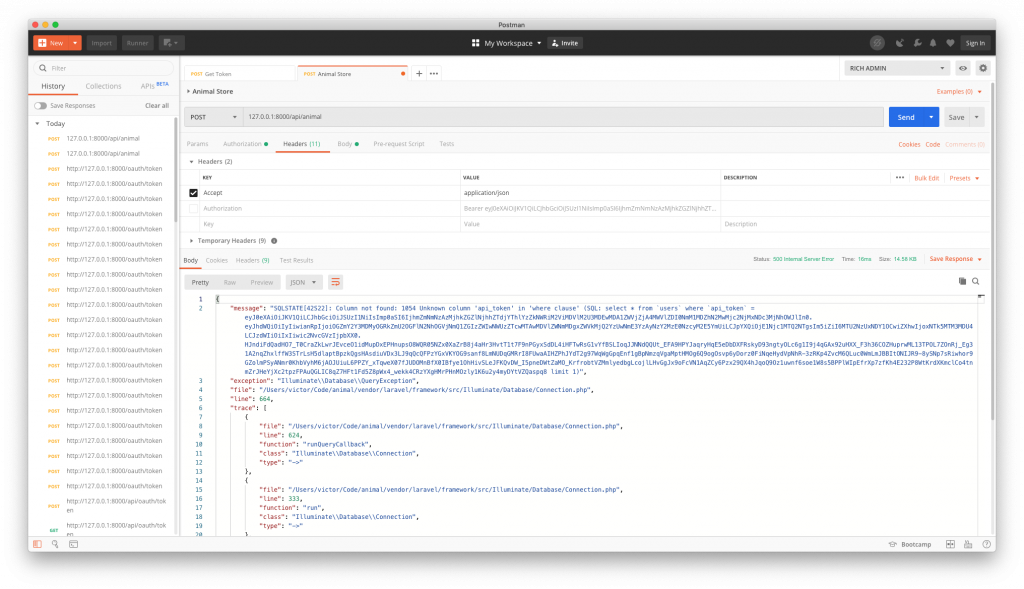Open the New button dropdown arrow
Screen dimensions: 1024x589
(75, 43)
